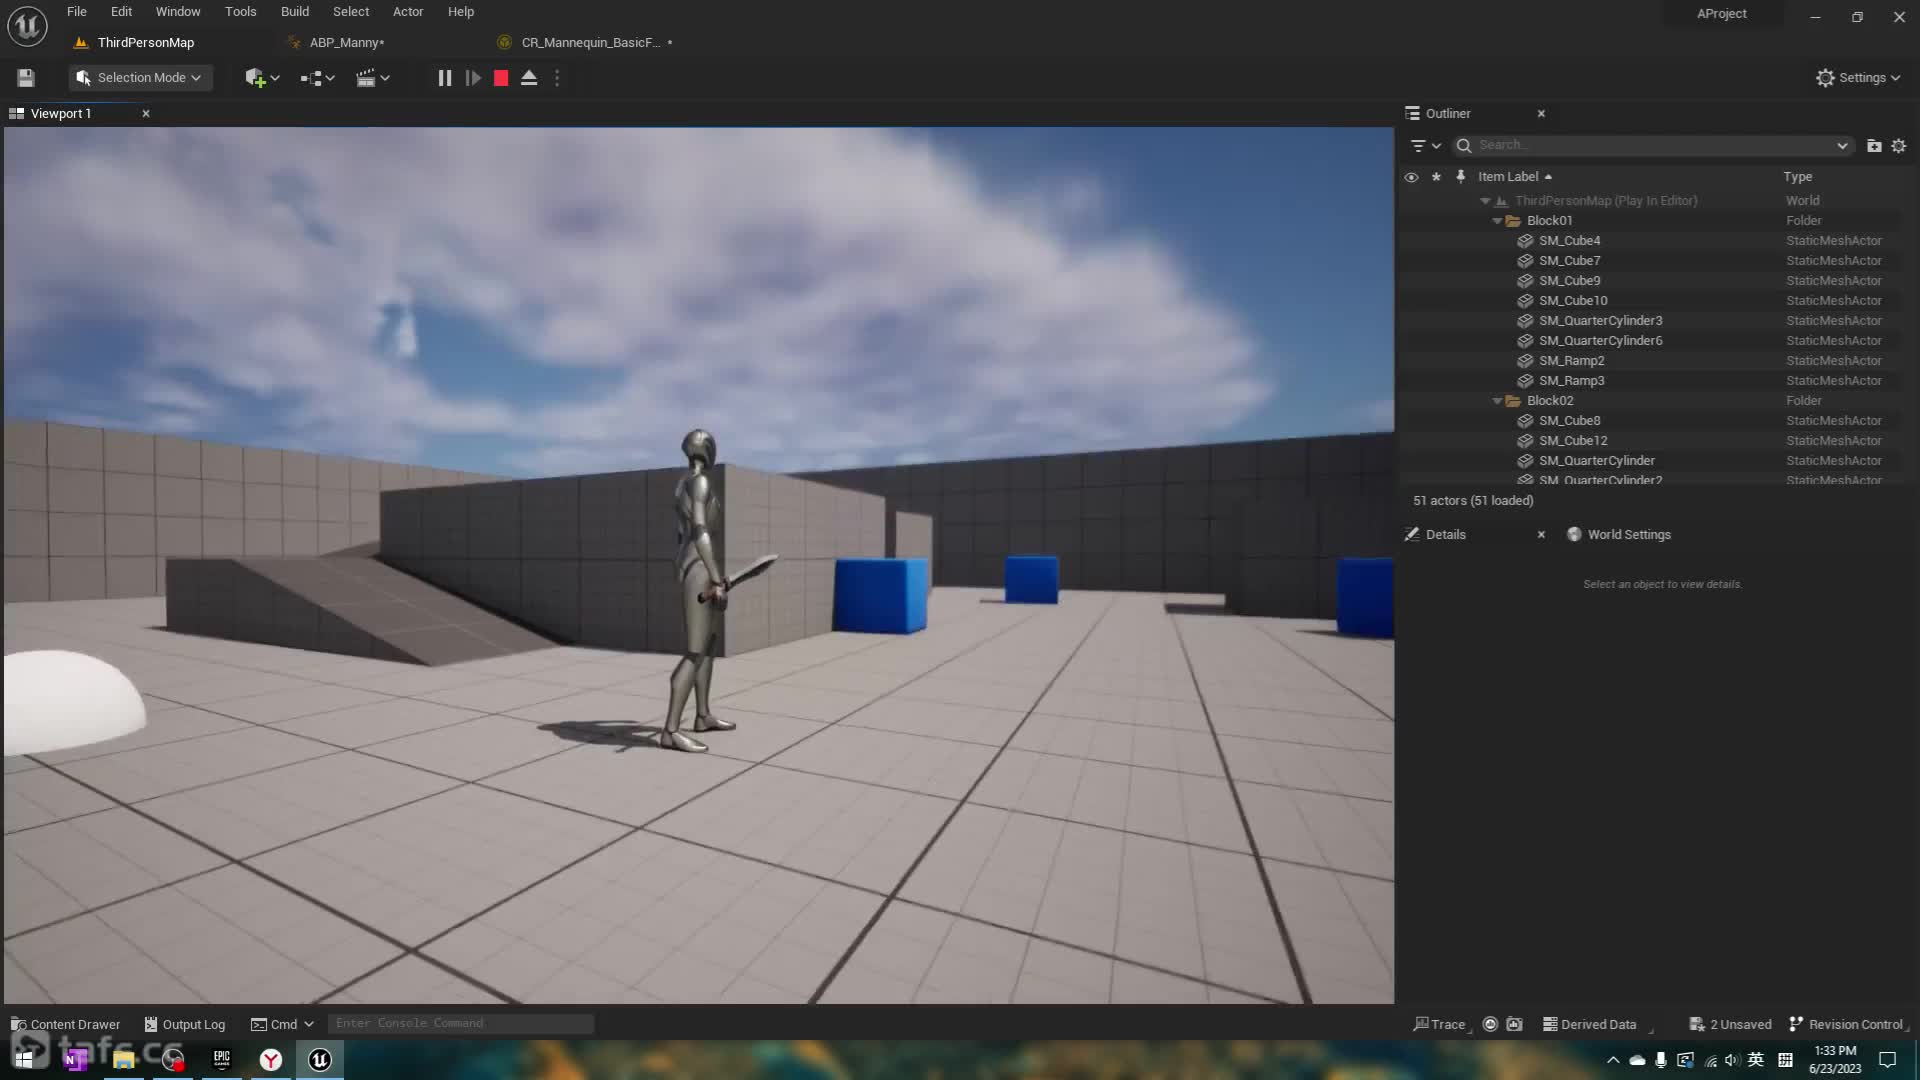
Task: Open the Build menu
Action: pos(294,12)
